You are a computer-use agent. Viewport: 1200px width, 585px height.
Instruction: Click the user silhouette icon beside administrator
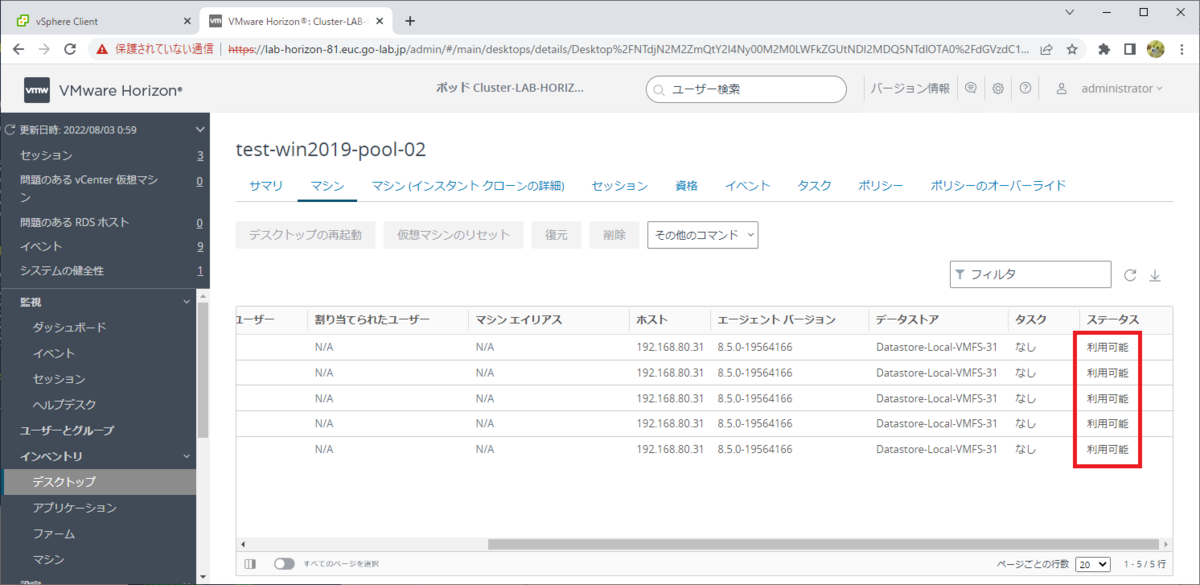(1062, 88)
